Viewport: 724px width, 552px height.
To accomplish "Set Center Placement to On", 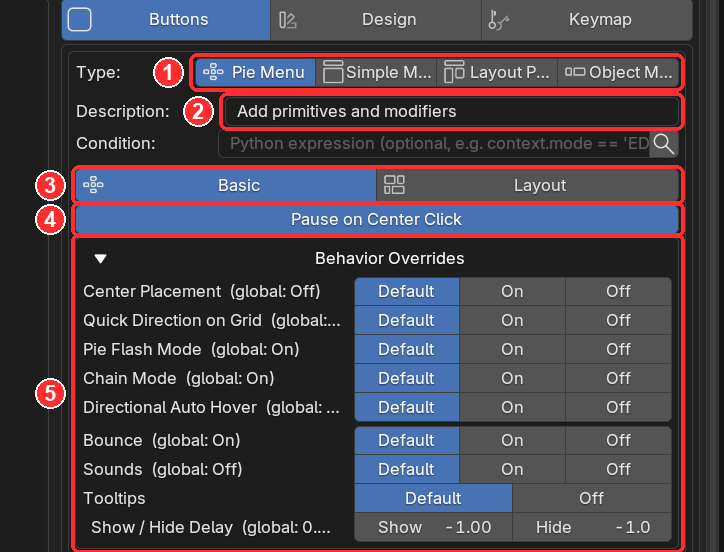I will click(512, 291).
